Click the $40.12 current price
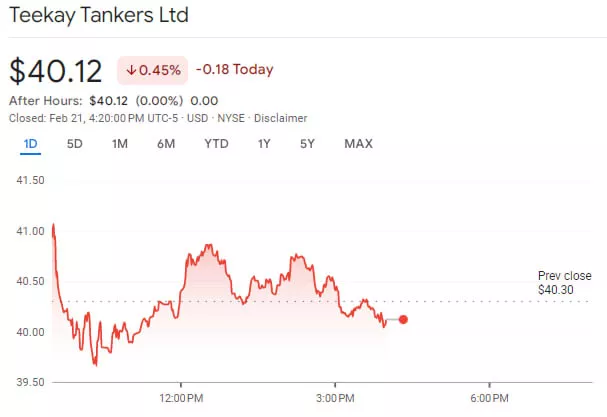 (x=56, y=71)
